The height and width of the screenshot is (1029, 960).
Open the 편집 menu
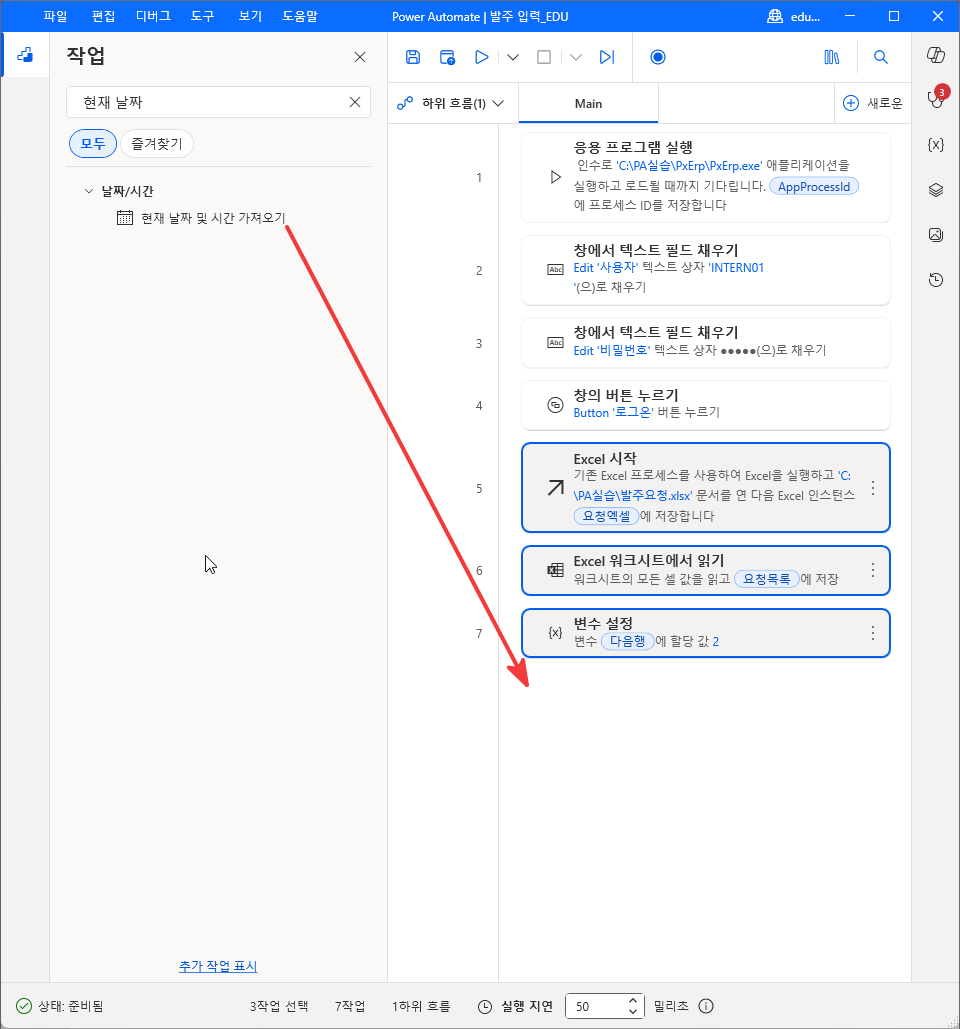103,16
